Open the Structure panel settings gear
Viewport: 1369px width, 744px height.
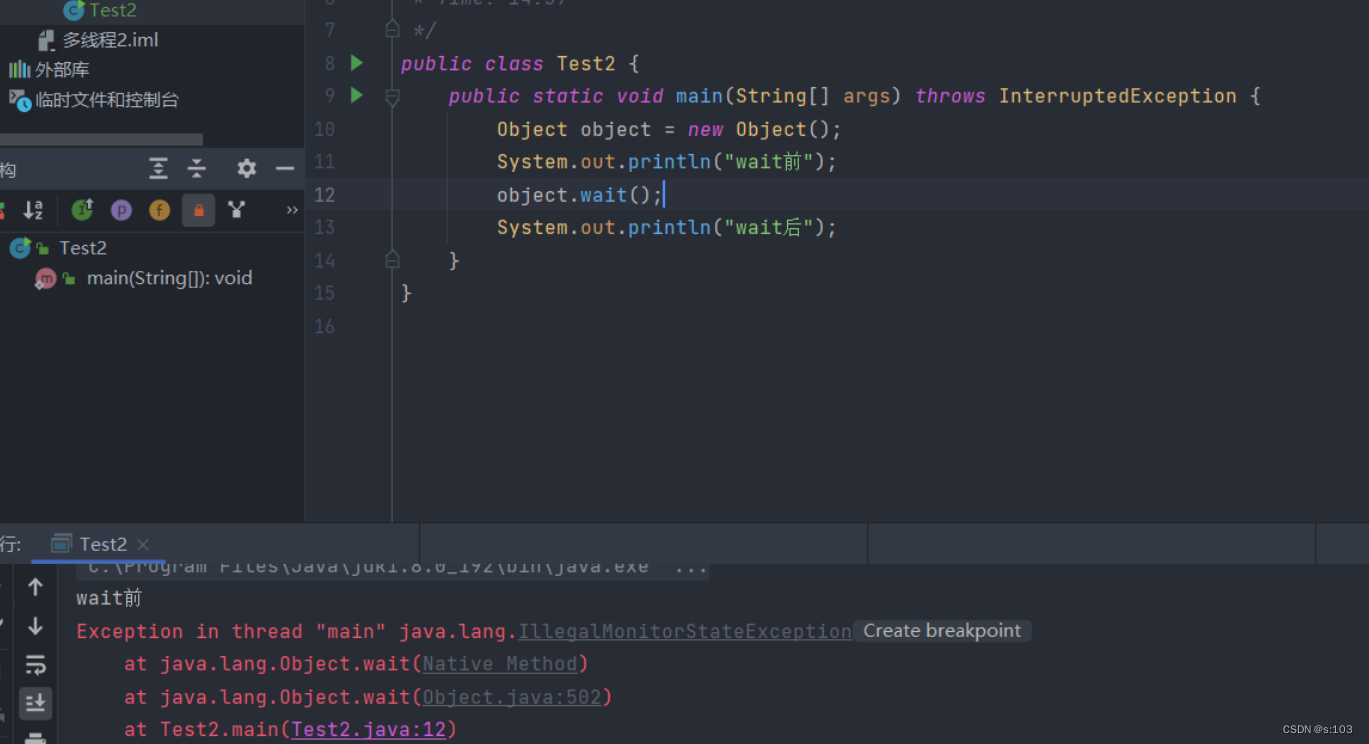(246, 169)
